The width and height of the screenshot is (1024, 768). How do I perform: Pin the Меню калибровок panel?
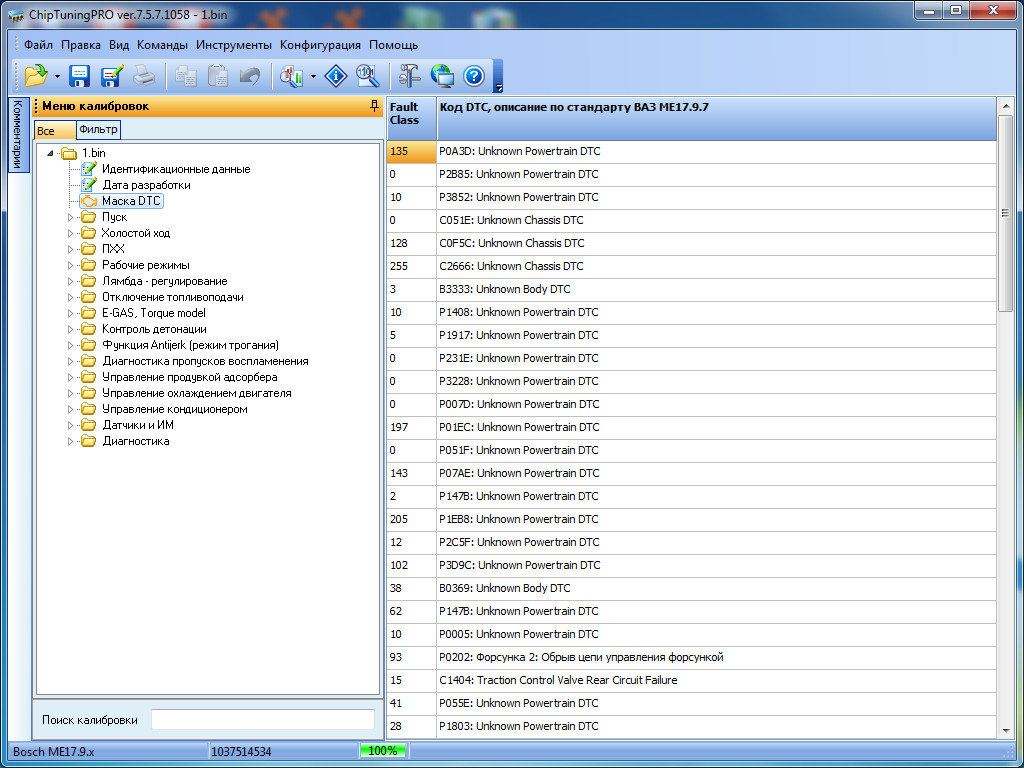coord(374,106)
